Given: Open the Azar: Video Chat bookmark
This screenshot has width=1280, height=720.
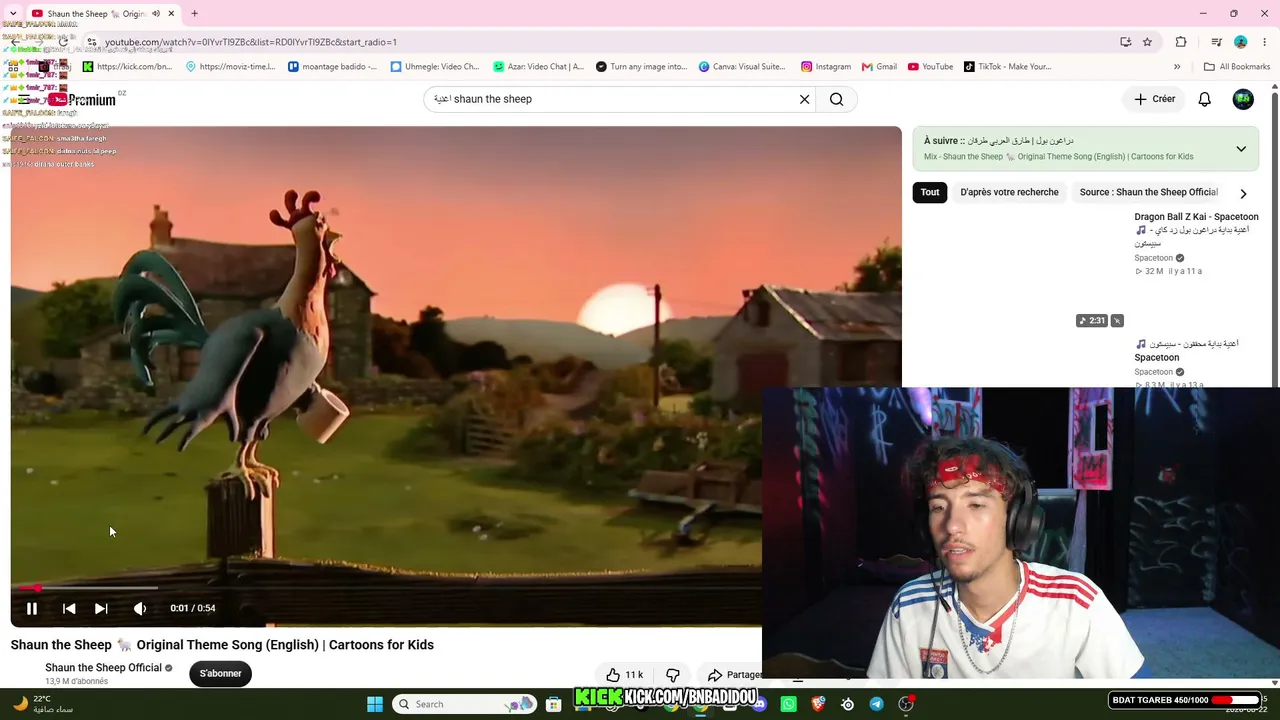Looking at the screenshot, I should pos(538,67).
